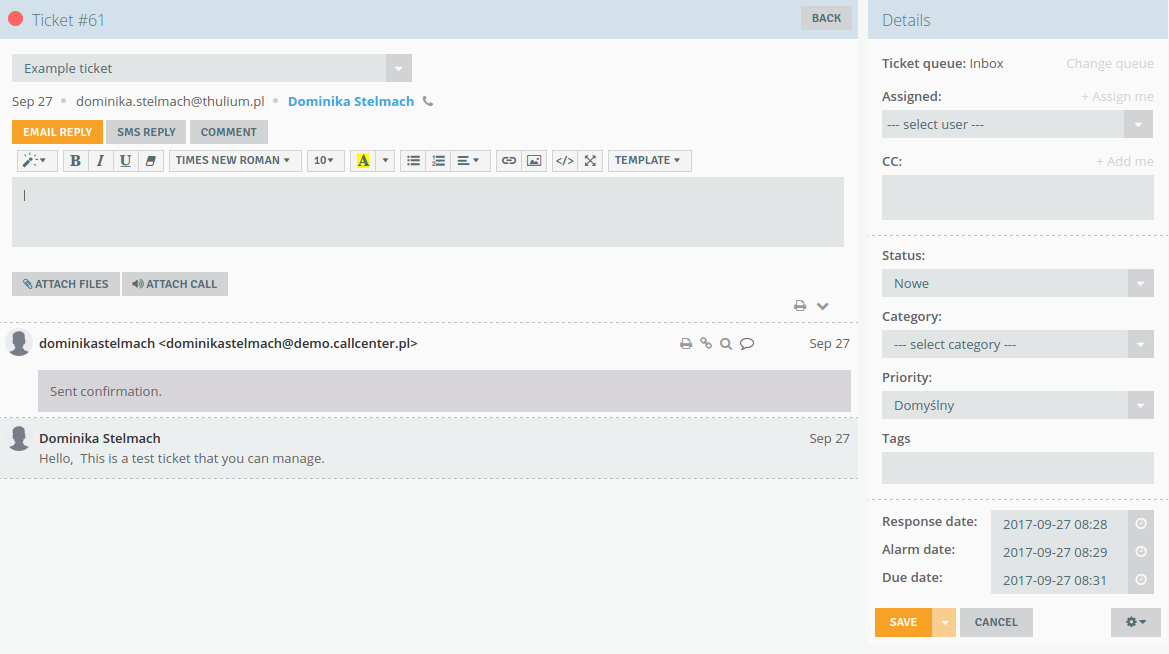
Task: Switch to code view
Action: (565, 160)
